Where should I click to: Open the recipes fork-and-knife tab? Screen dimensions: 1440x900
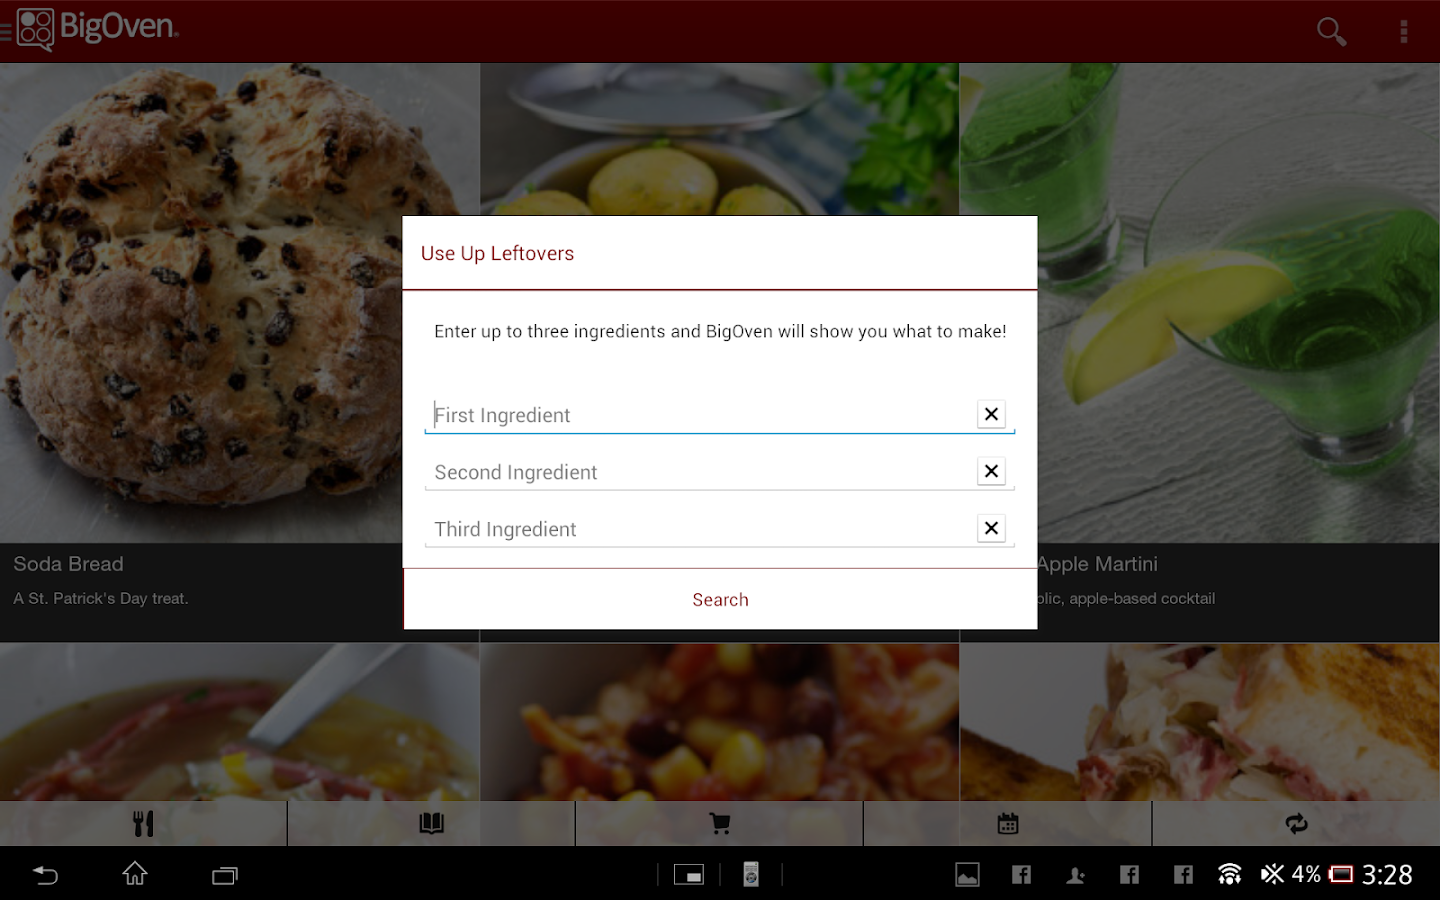143,823
